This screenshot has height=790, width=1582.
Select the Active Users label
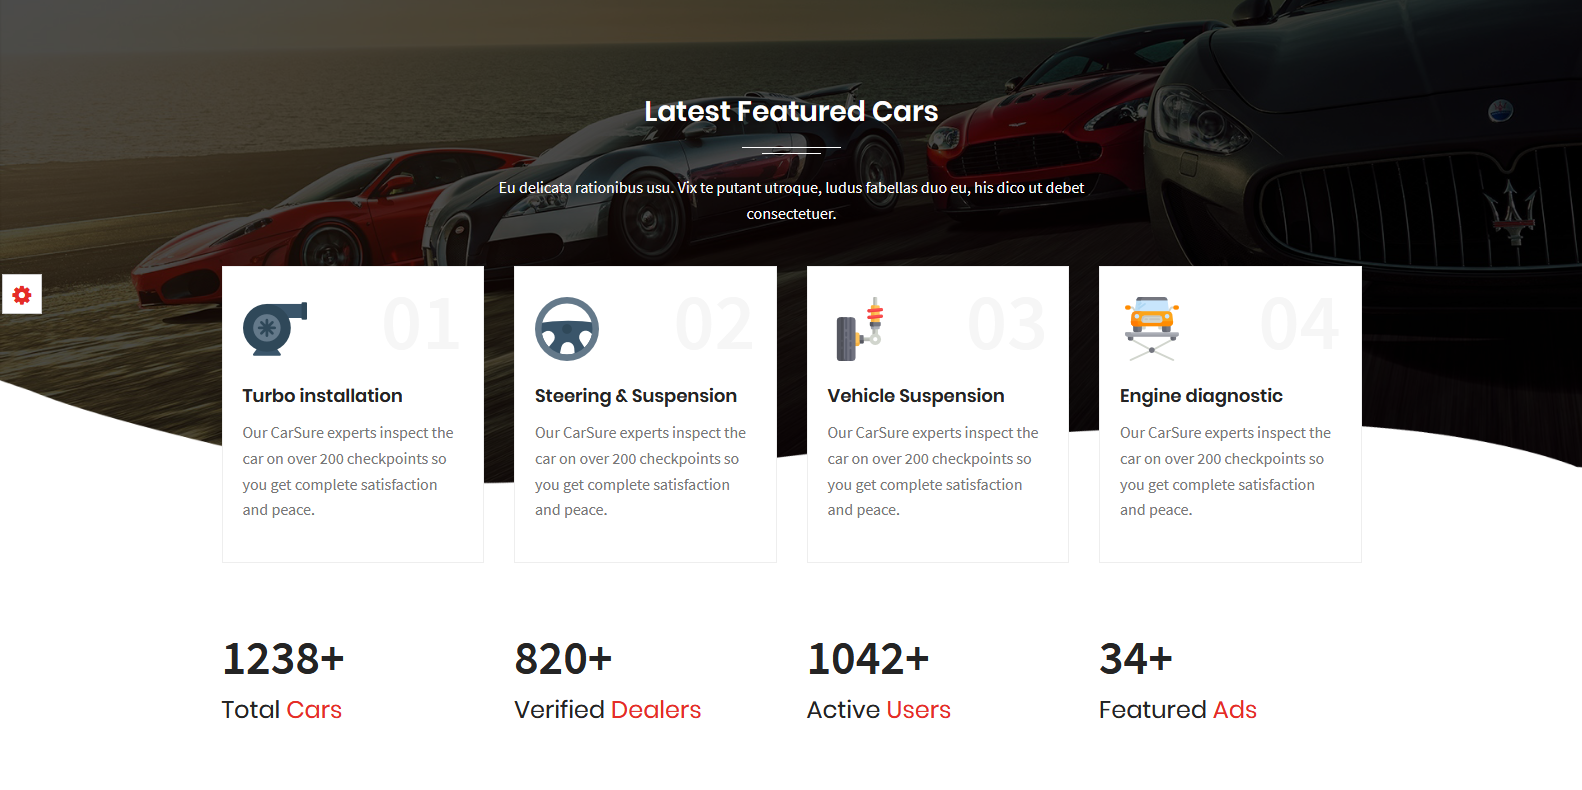(878, 710)
